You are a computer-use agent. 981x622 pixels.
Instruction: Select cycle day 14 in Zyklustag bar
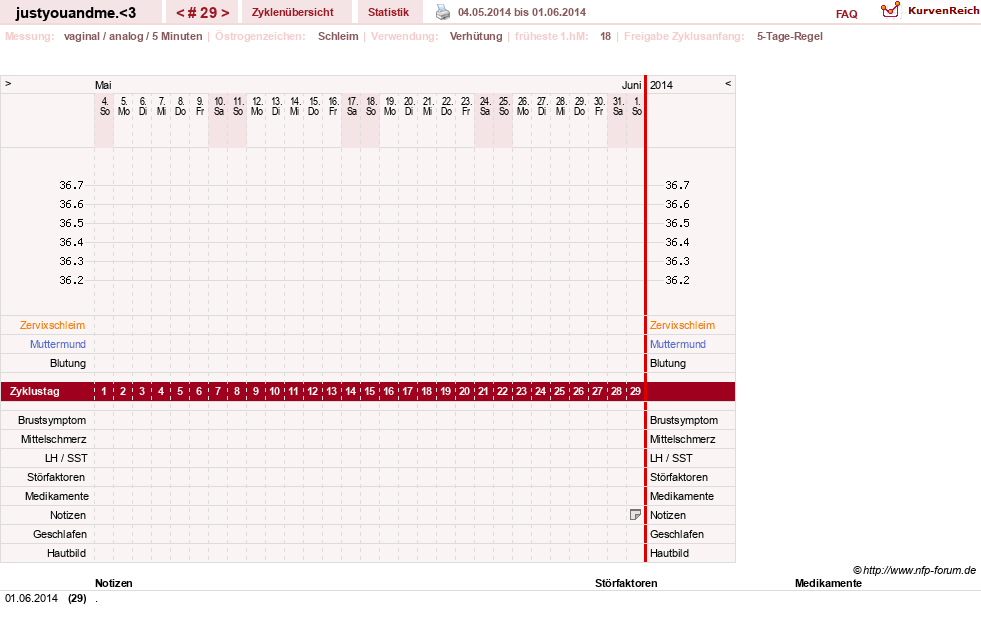tap(350, 391)
